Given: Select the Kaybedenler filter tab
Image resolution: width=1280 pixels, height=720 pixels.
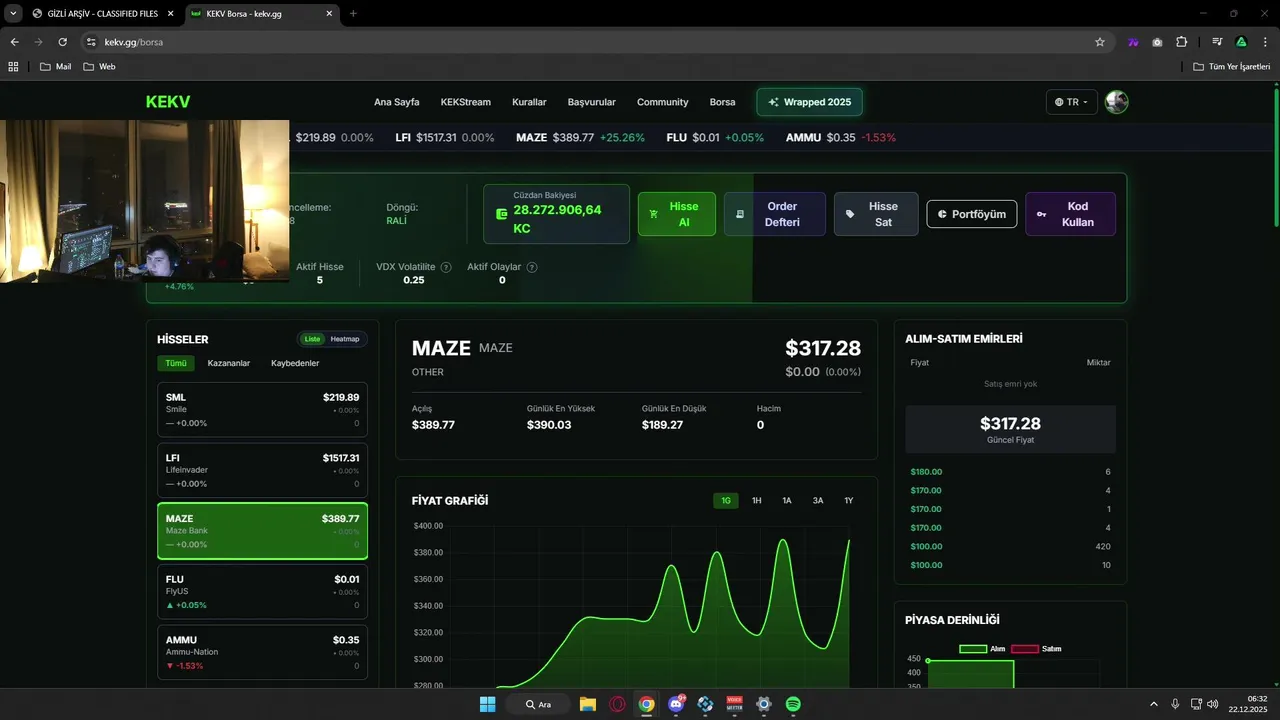Looking at the screenshot, I should pos(295,363).
